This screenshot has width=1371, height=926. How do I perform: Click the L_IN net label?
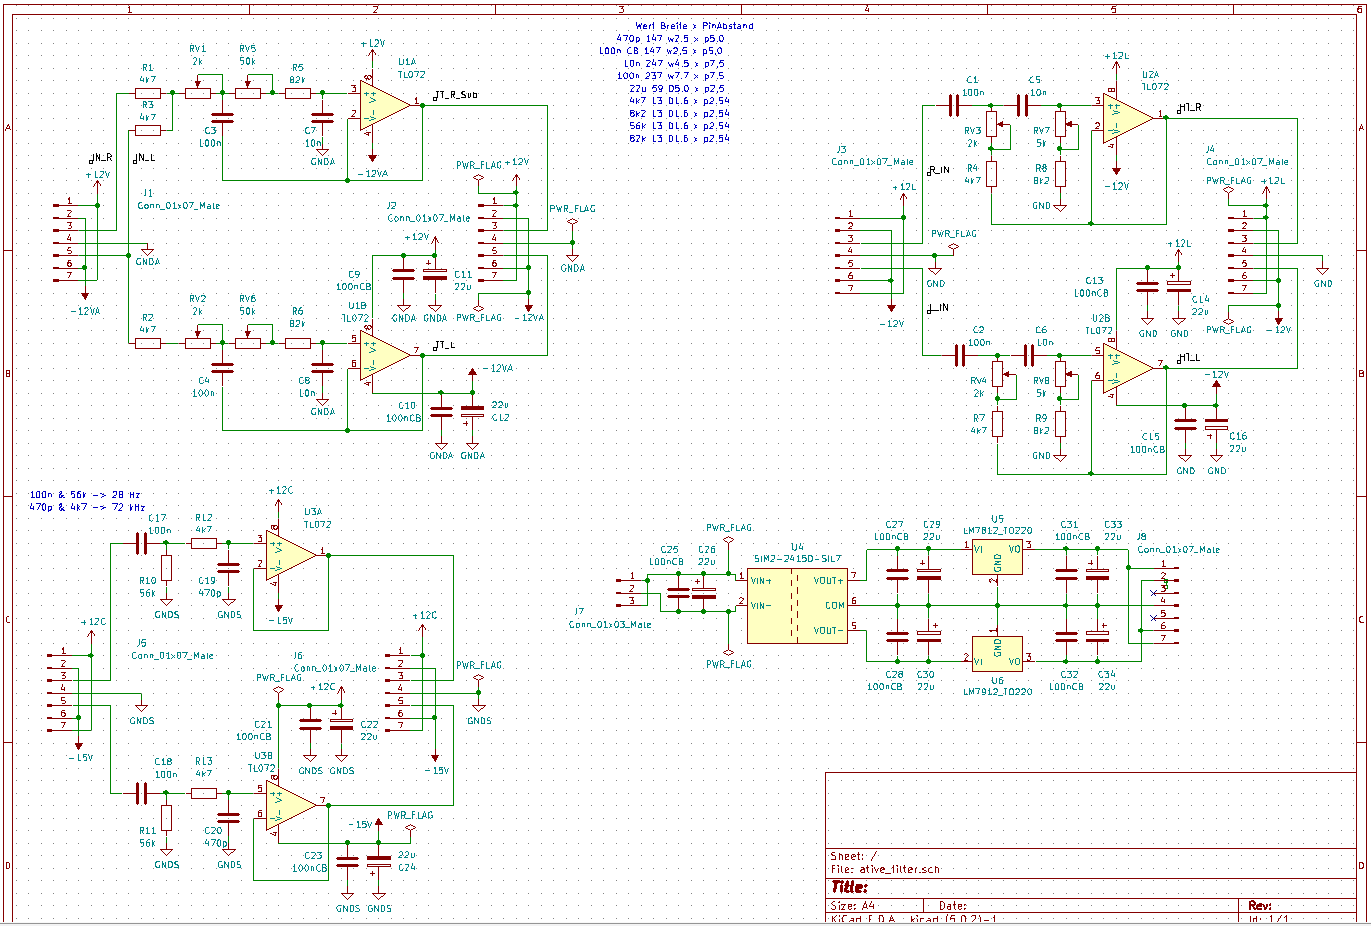(938, 307)
